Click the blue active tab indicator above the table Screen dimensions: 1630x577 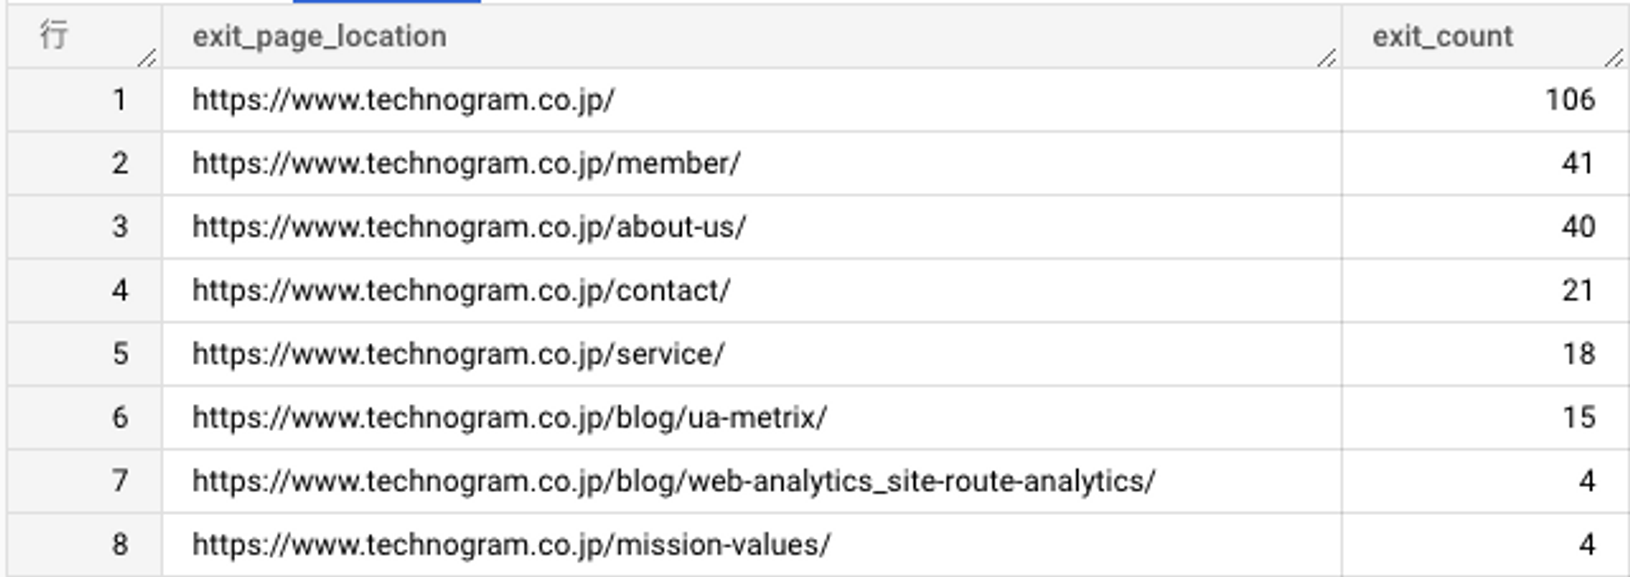coord(386,2)
